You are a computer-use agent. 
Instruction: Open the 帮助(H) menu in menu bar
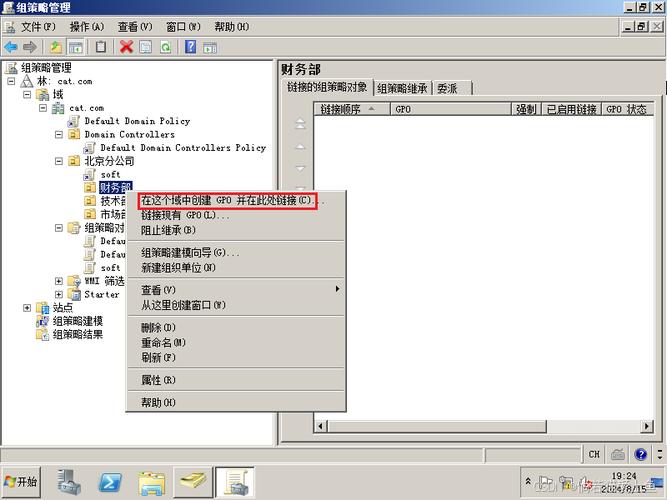tap(232, 27)
